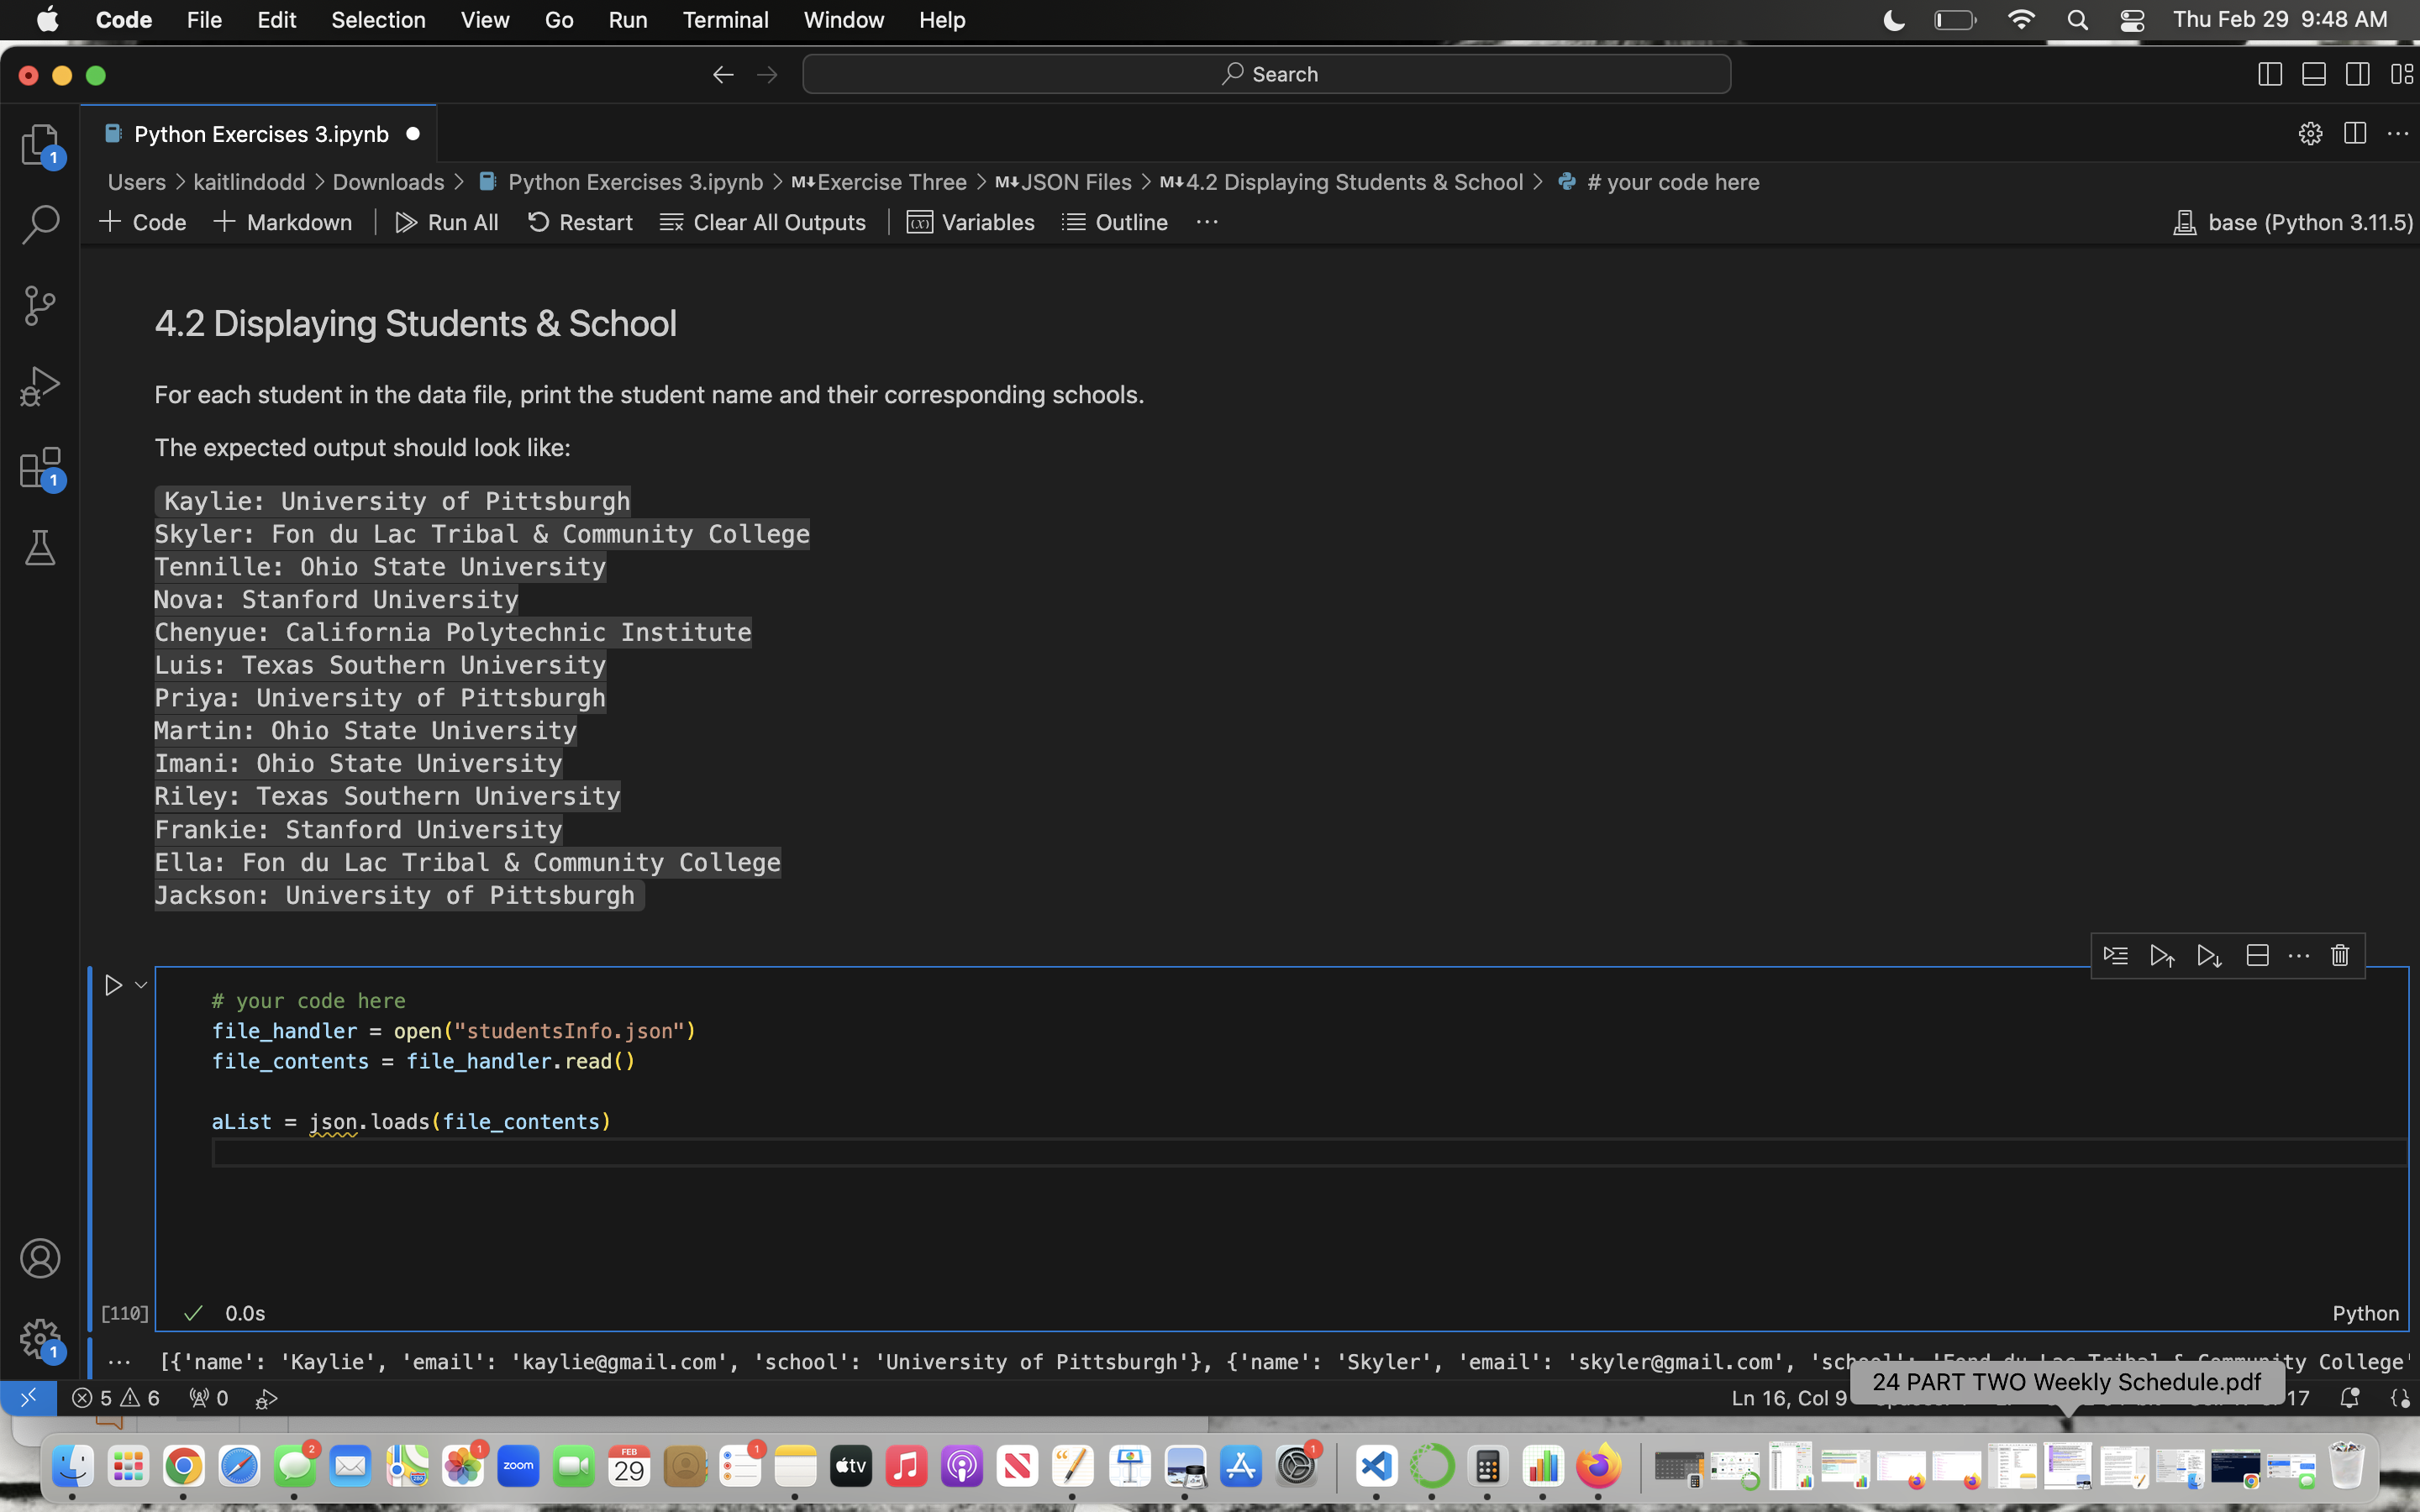Open the Testing flask view
The image size is (2420, 1512).
pyautogui.click(x=40, y=548)
